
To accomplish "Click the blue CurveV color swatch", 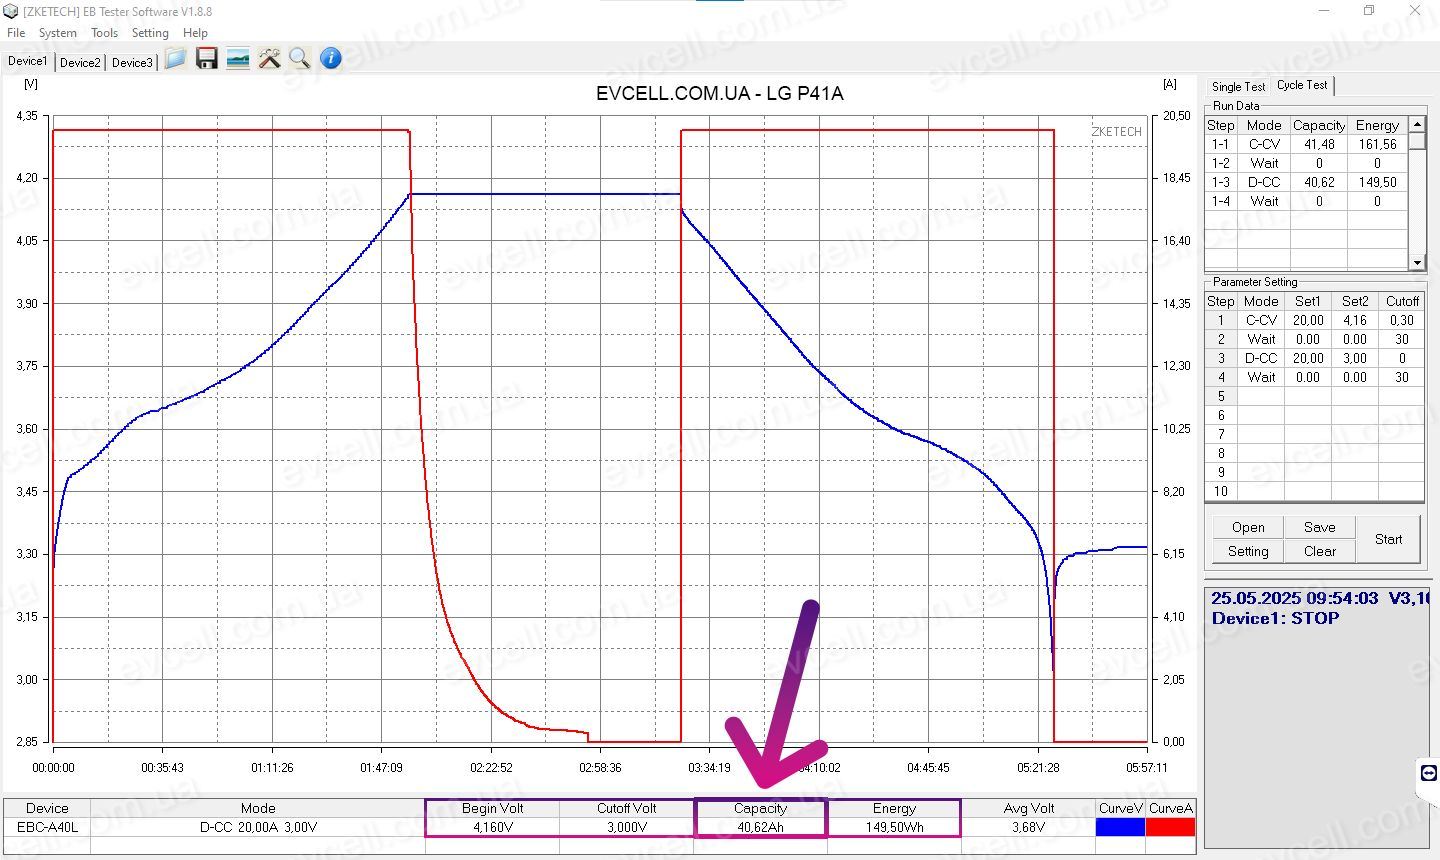I will pos(1120,827).
